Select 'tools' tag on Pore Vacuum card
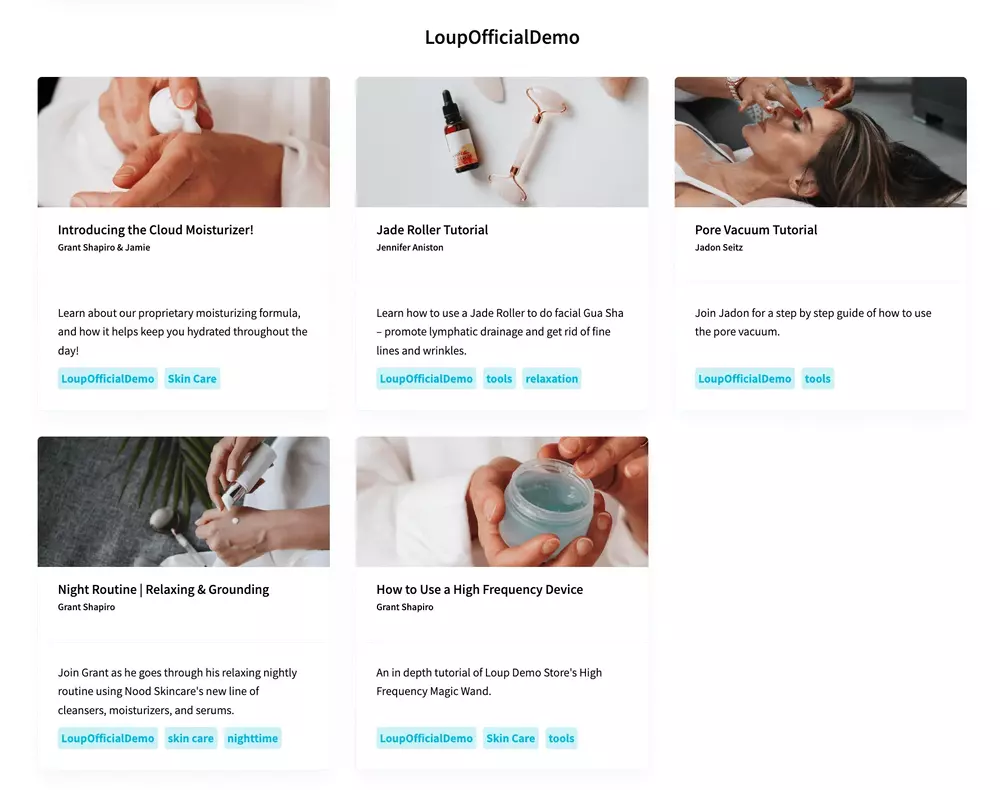The height and width of the screenshot is (790, 1000). click(x=817, y=378)
